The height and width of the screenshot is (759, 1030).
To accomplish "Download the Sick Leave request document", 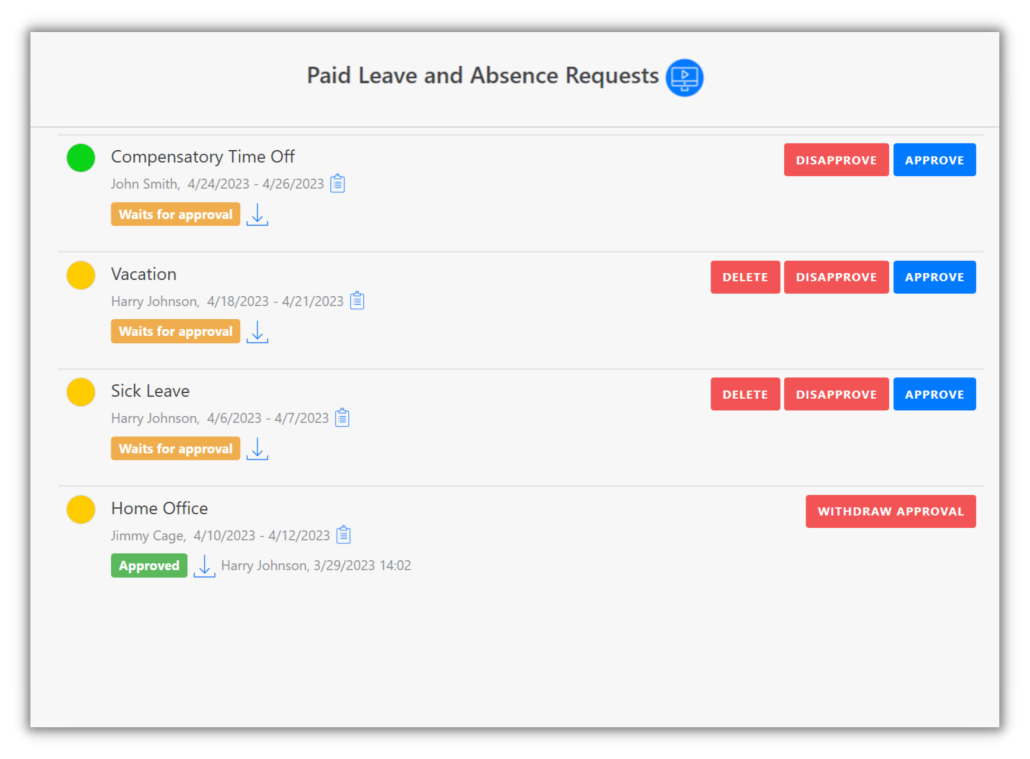I will click(x=257, y=449).
